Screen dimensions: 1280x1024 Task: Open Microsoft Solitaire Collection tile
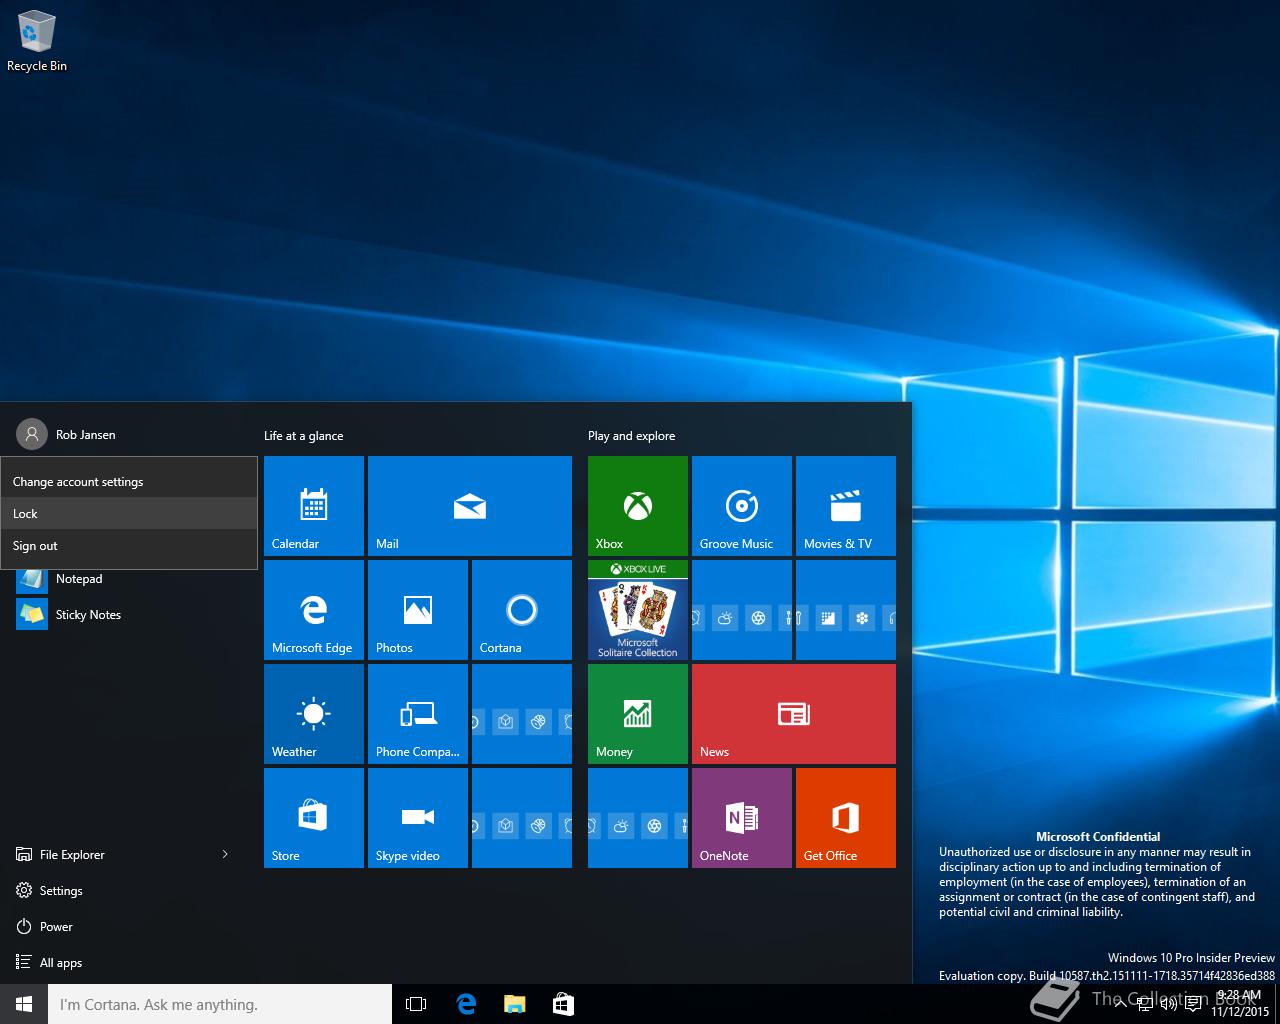(x=638, y=610)
